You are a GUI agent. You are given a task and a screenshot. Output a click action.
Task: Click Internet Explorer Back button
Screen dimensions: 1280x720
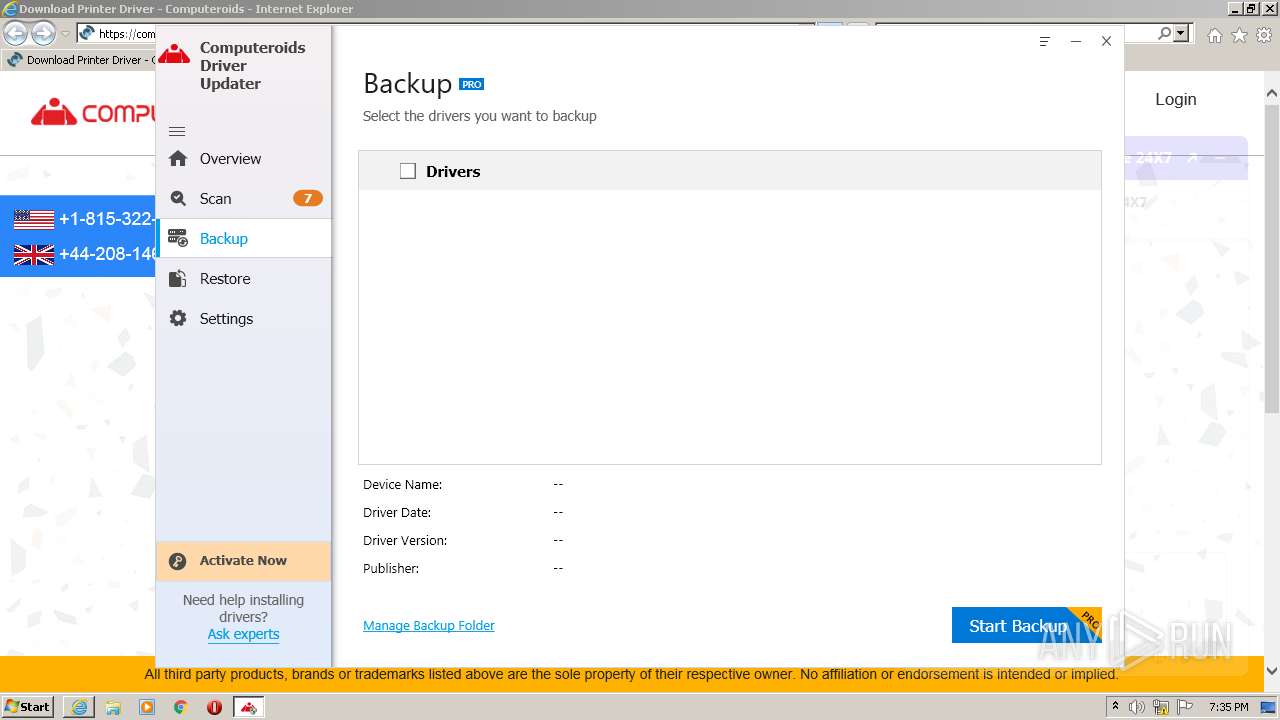15,33
